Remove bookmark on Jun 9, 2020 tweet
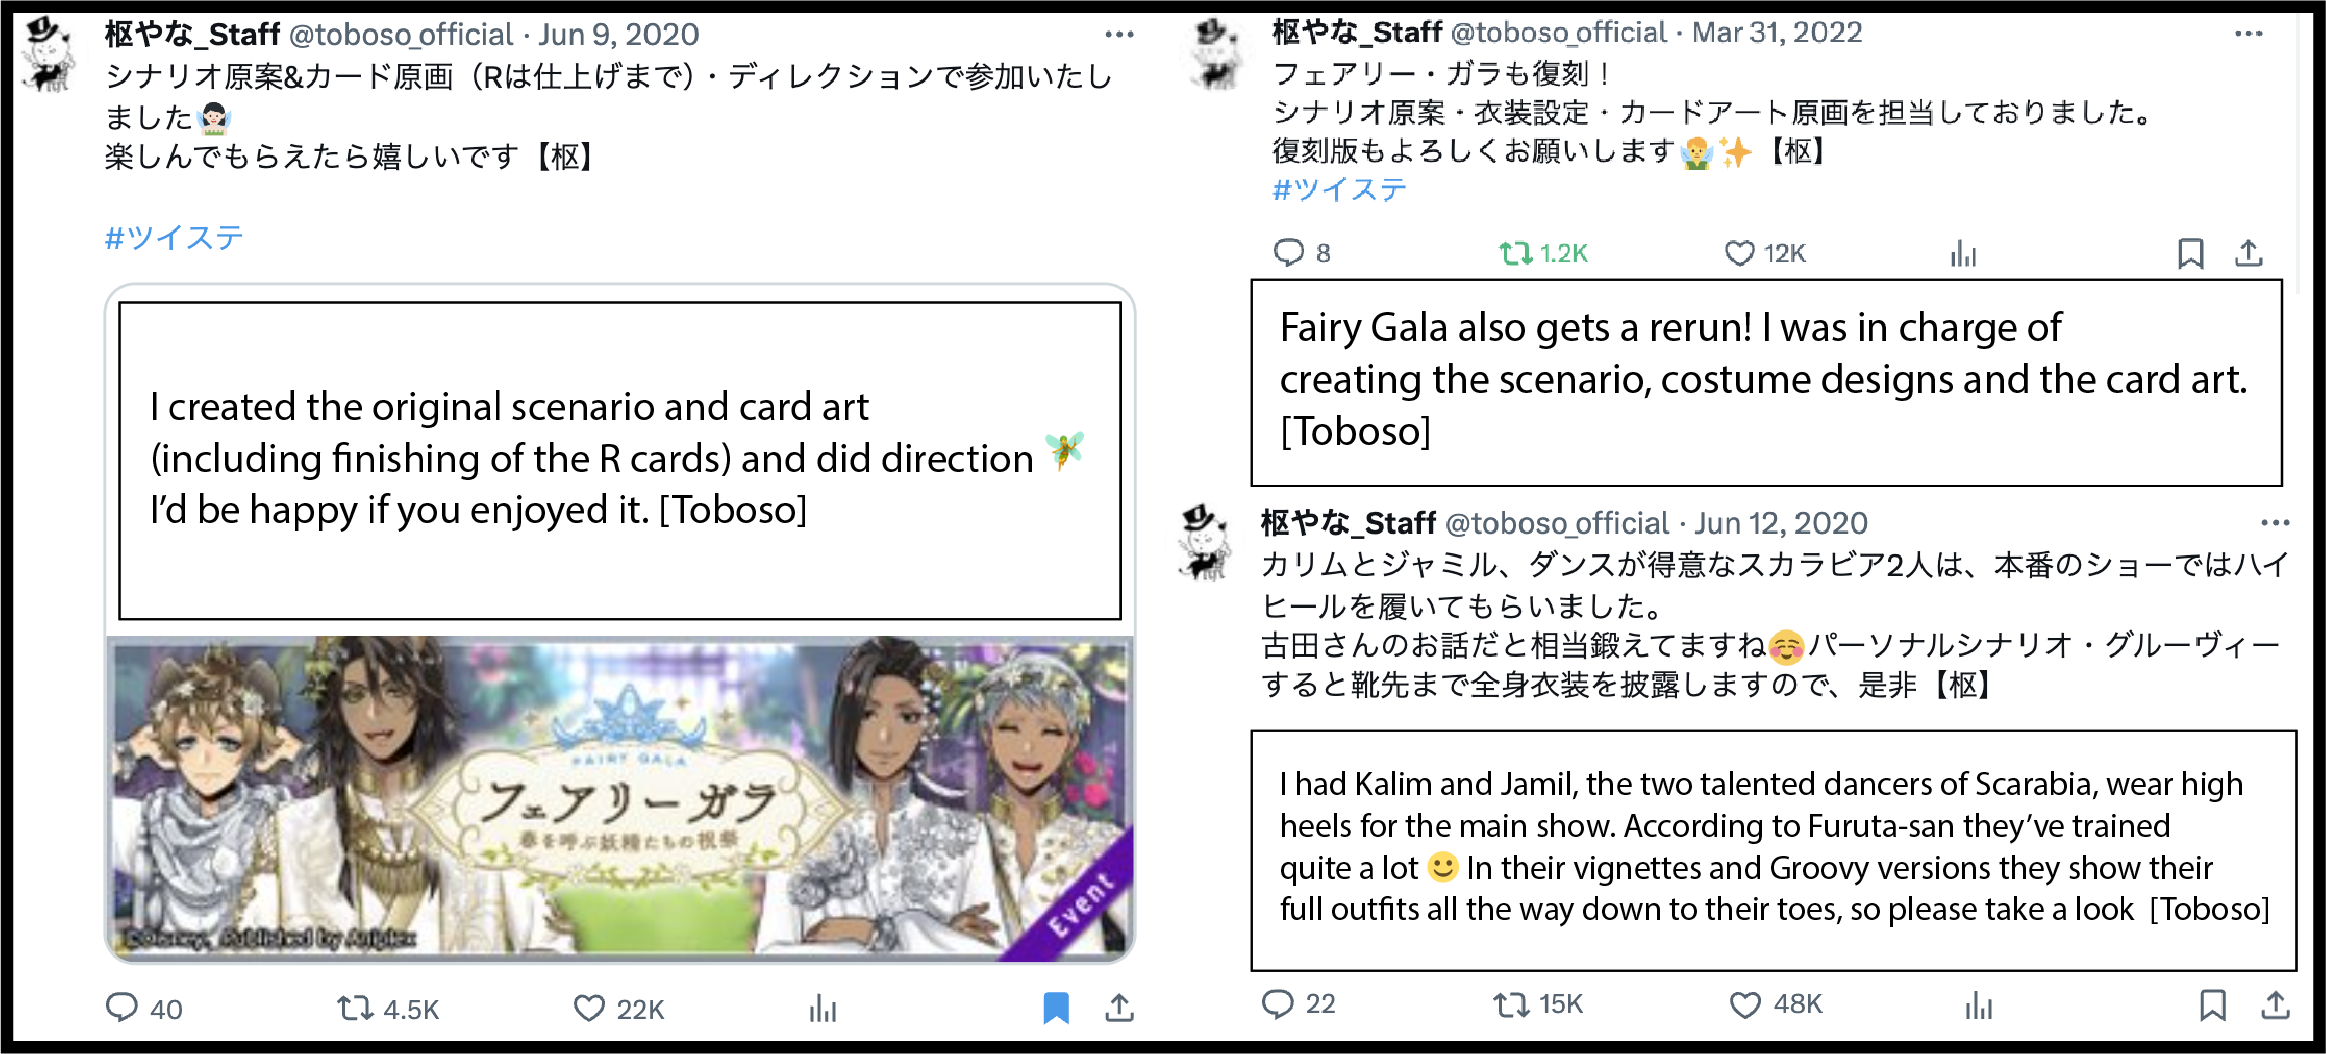This screenshot has width=2326, height=1054. point(1056,1008)
